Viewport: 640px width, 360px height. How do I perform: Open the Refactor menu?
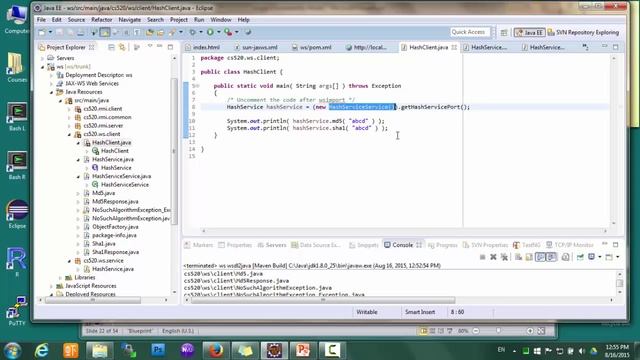pyautogui.click(x=102, y=20)
